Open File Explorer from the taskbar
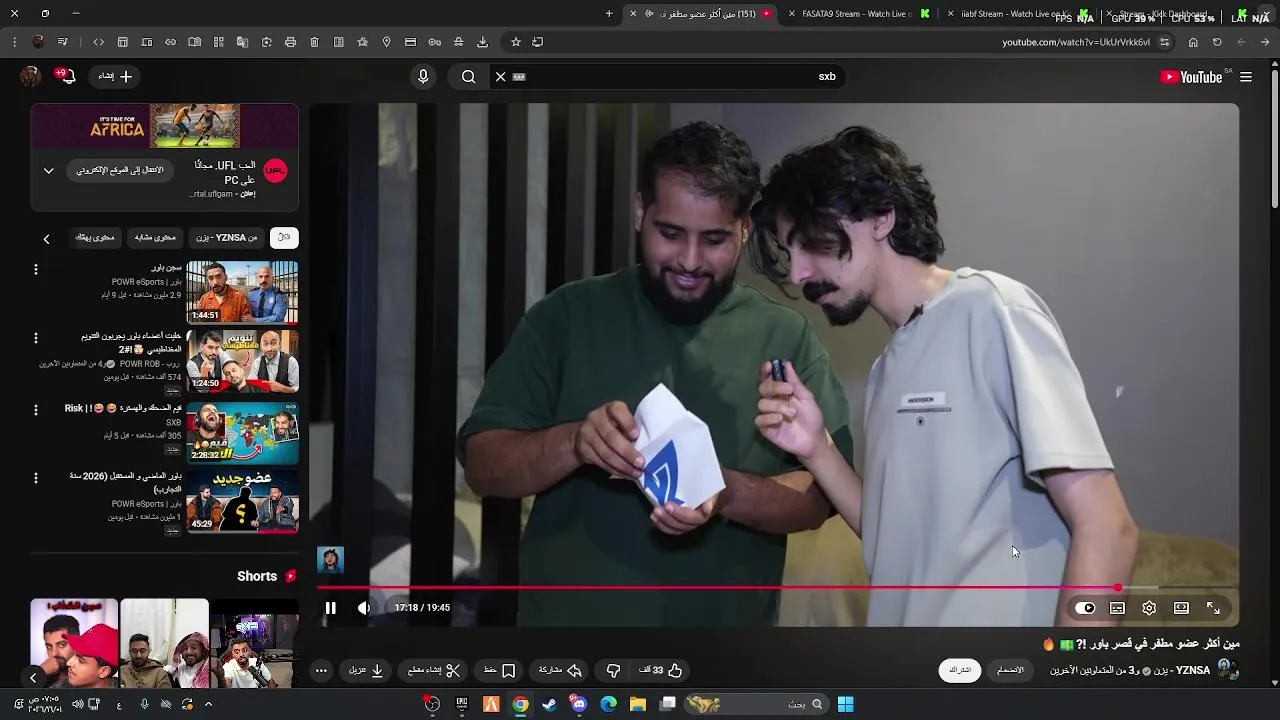Image resolution: width=1280 pixels, height=720 pixels. coord(638,704)
